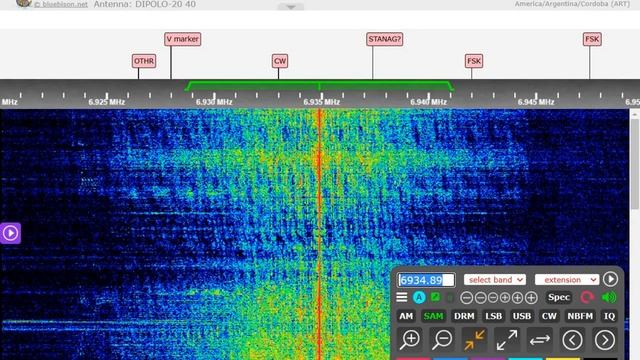The height and width of the screenshot is (360, 640).
Task: Select SAM demodulation mode
Action: (433, 316)
